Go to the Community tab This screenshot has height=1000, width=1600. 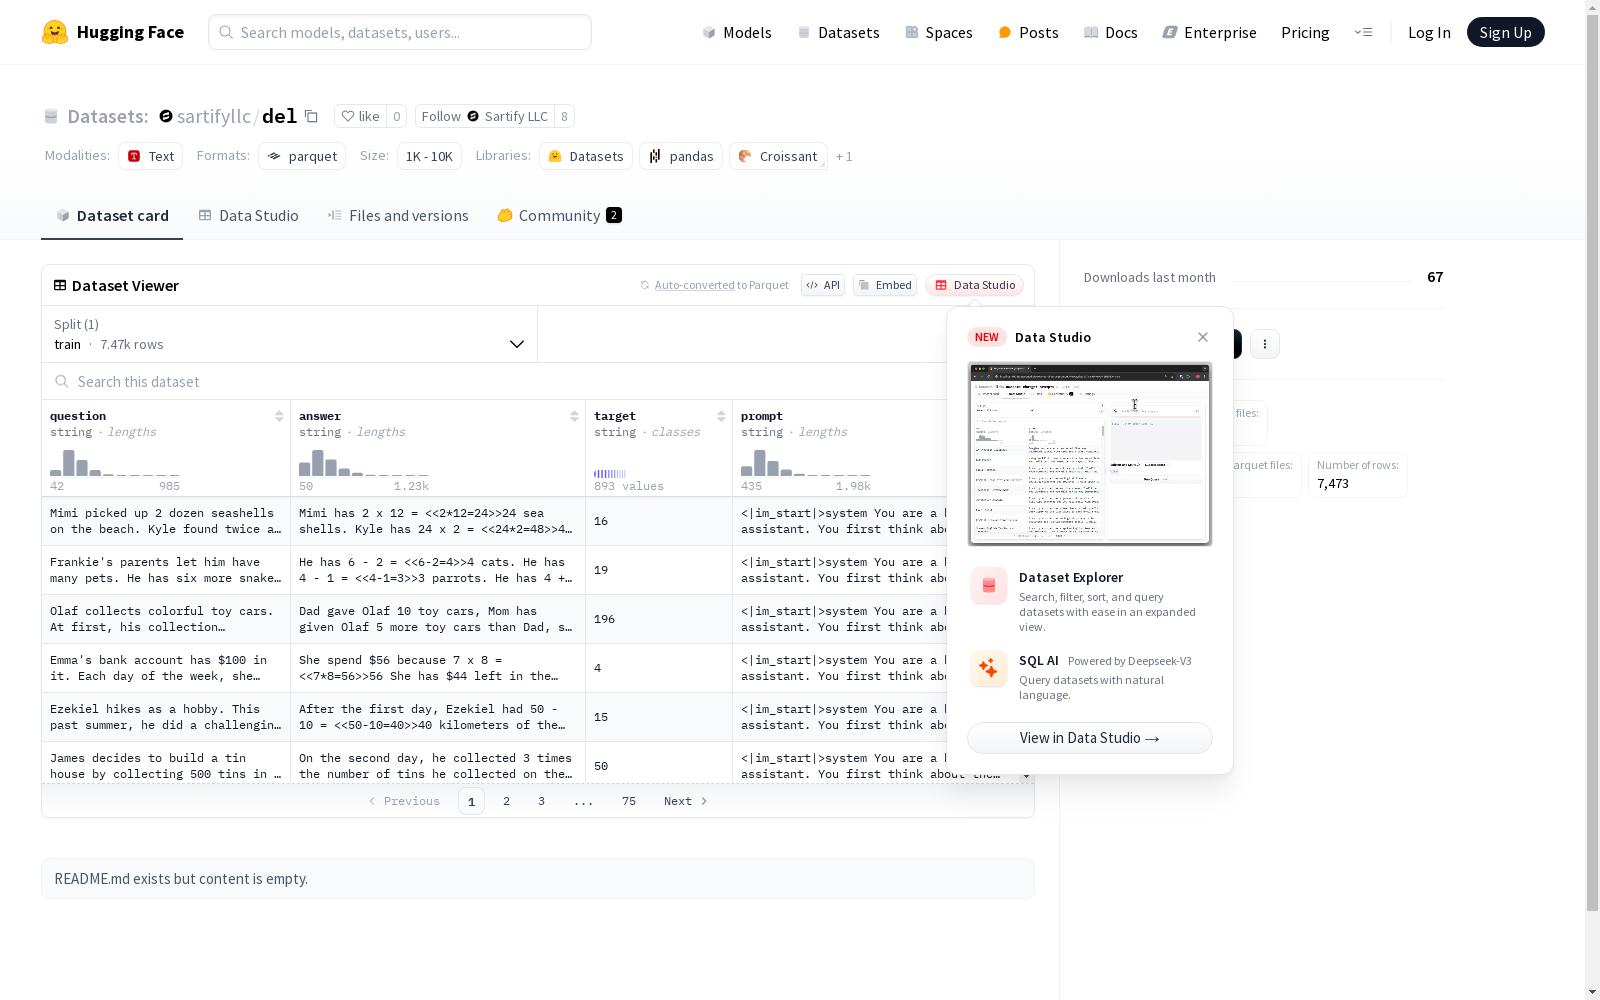pyautogui.click(x=559, y=216)
